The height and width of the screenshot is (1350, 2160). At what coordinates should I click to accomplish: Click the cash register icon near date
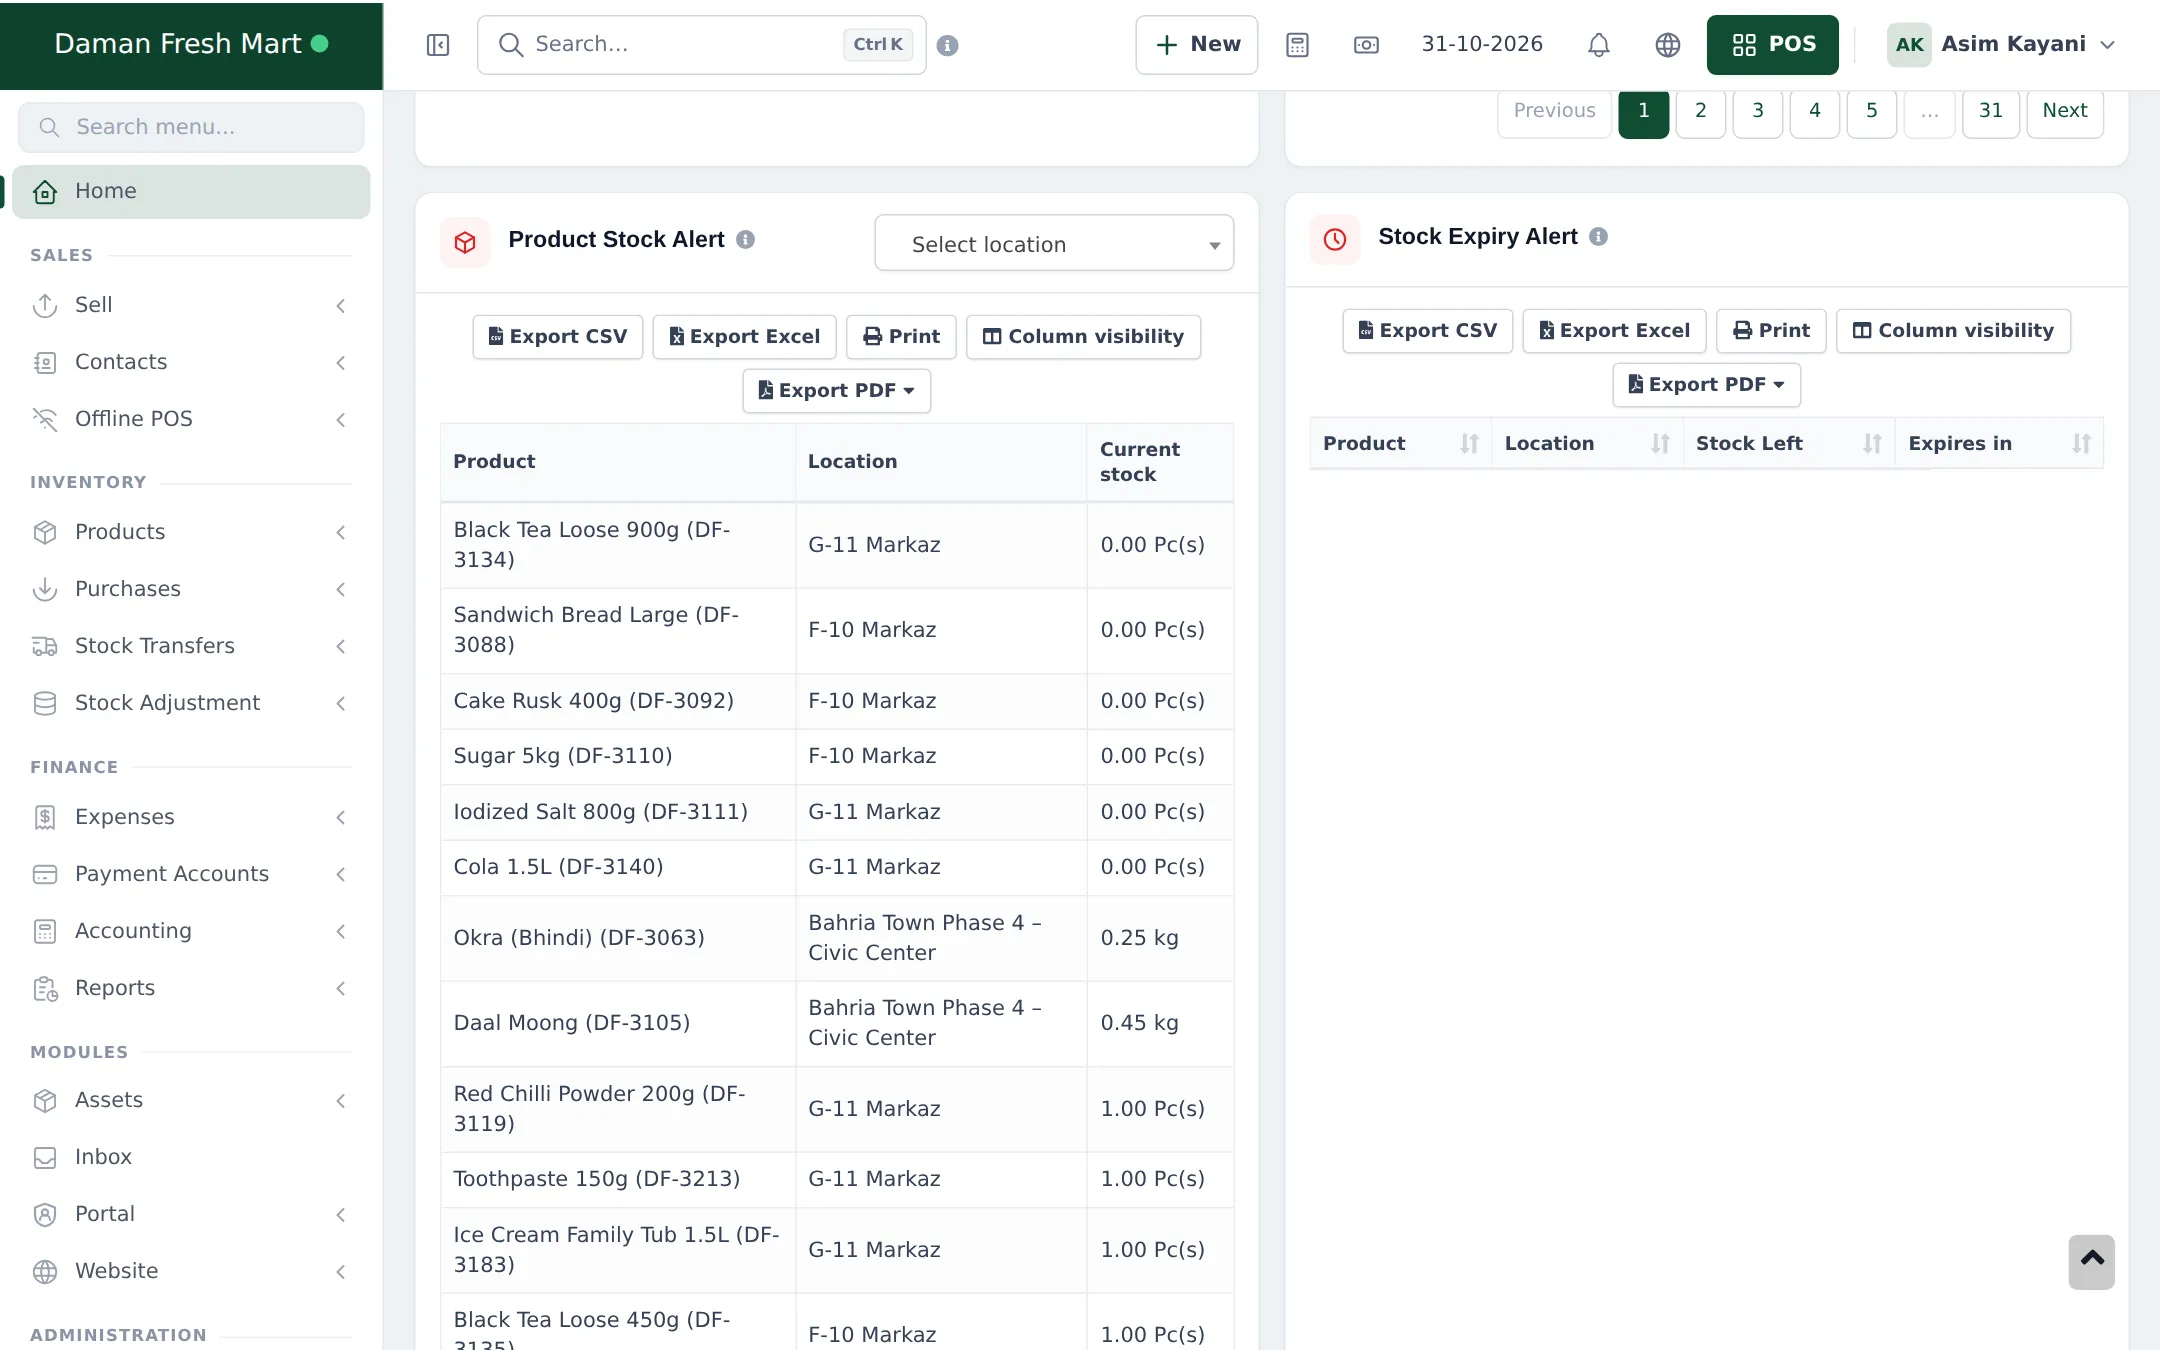(x=1366, y=45)
